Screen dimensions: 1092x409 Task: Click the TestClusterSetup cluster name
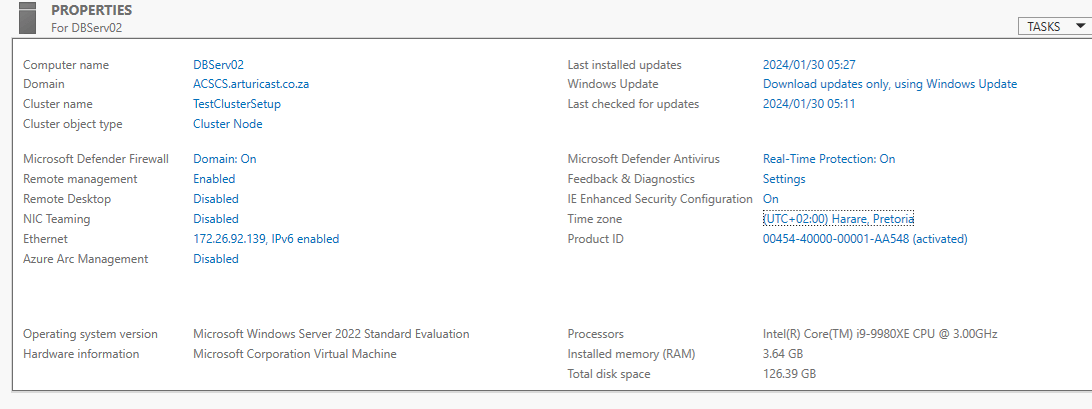[237, 104]
